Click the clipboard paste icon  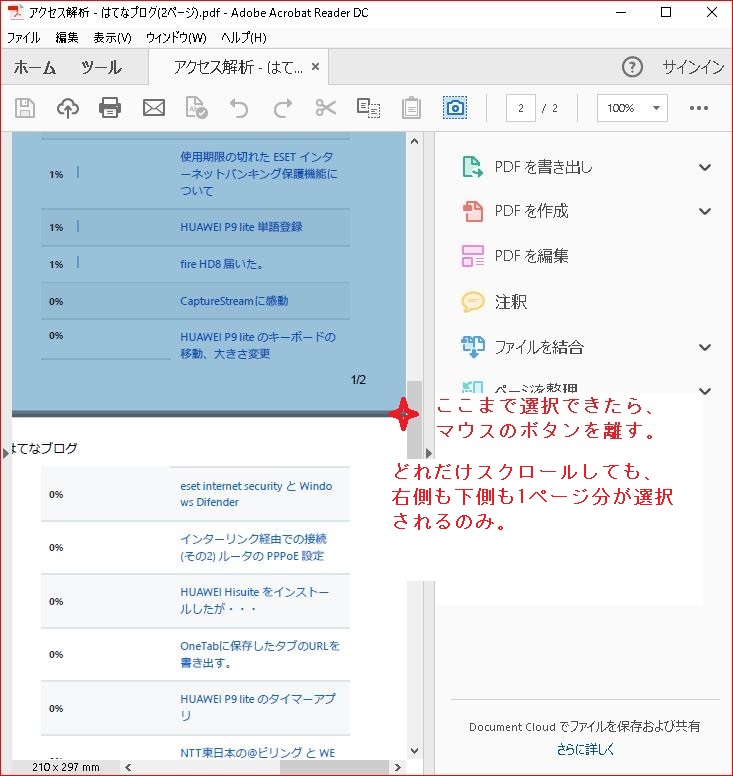click(x=411, y=108)
